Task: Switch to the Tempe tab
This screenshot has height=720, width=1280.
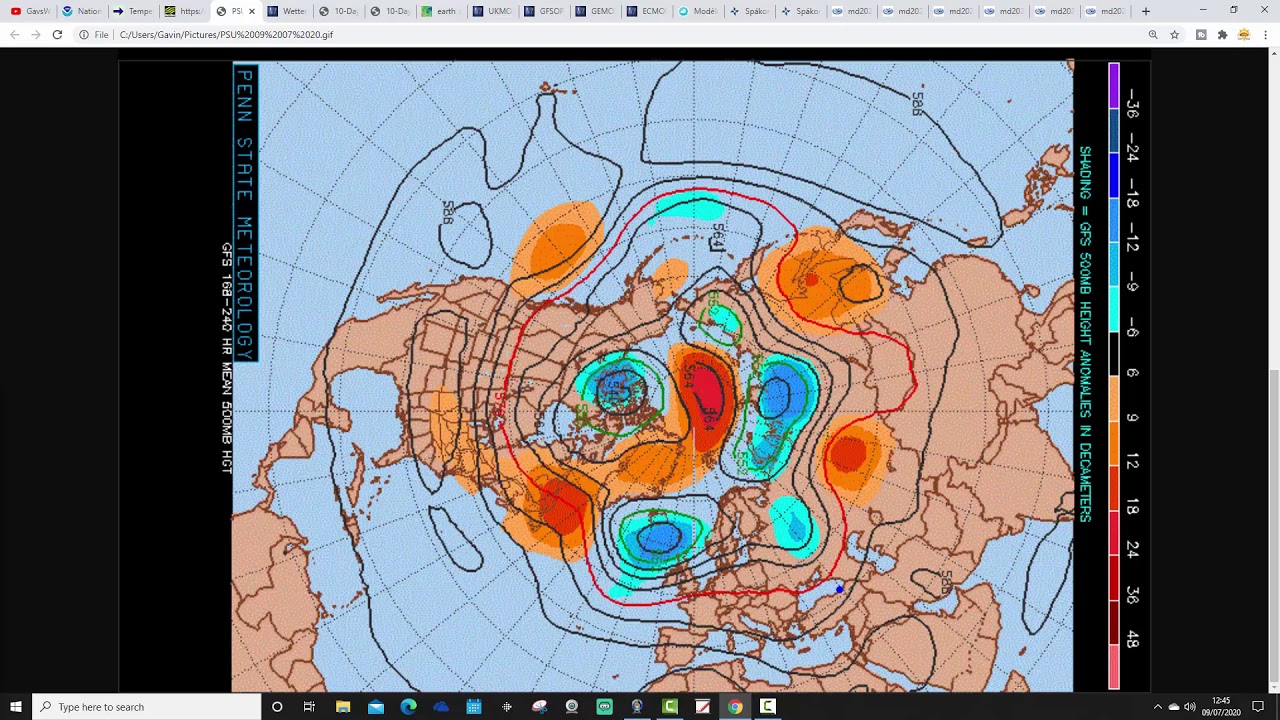Action: pos(133,11)
